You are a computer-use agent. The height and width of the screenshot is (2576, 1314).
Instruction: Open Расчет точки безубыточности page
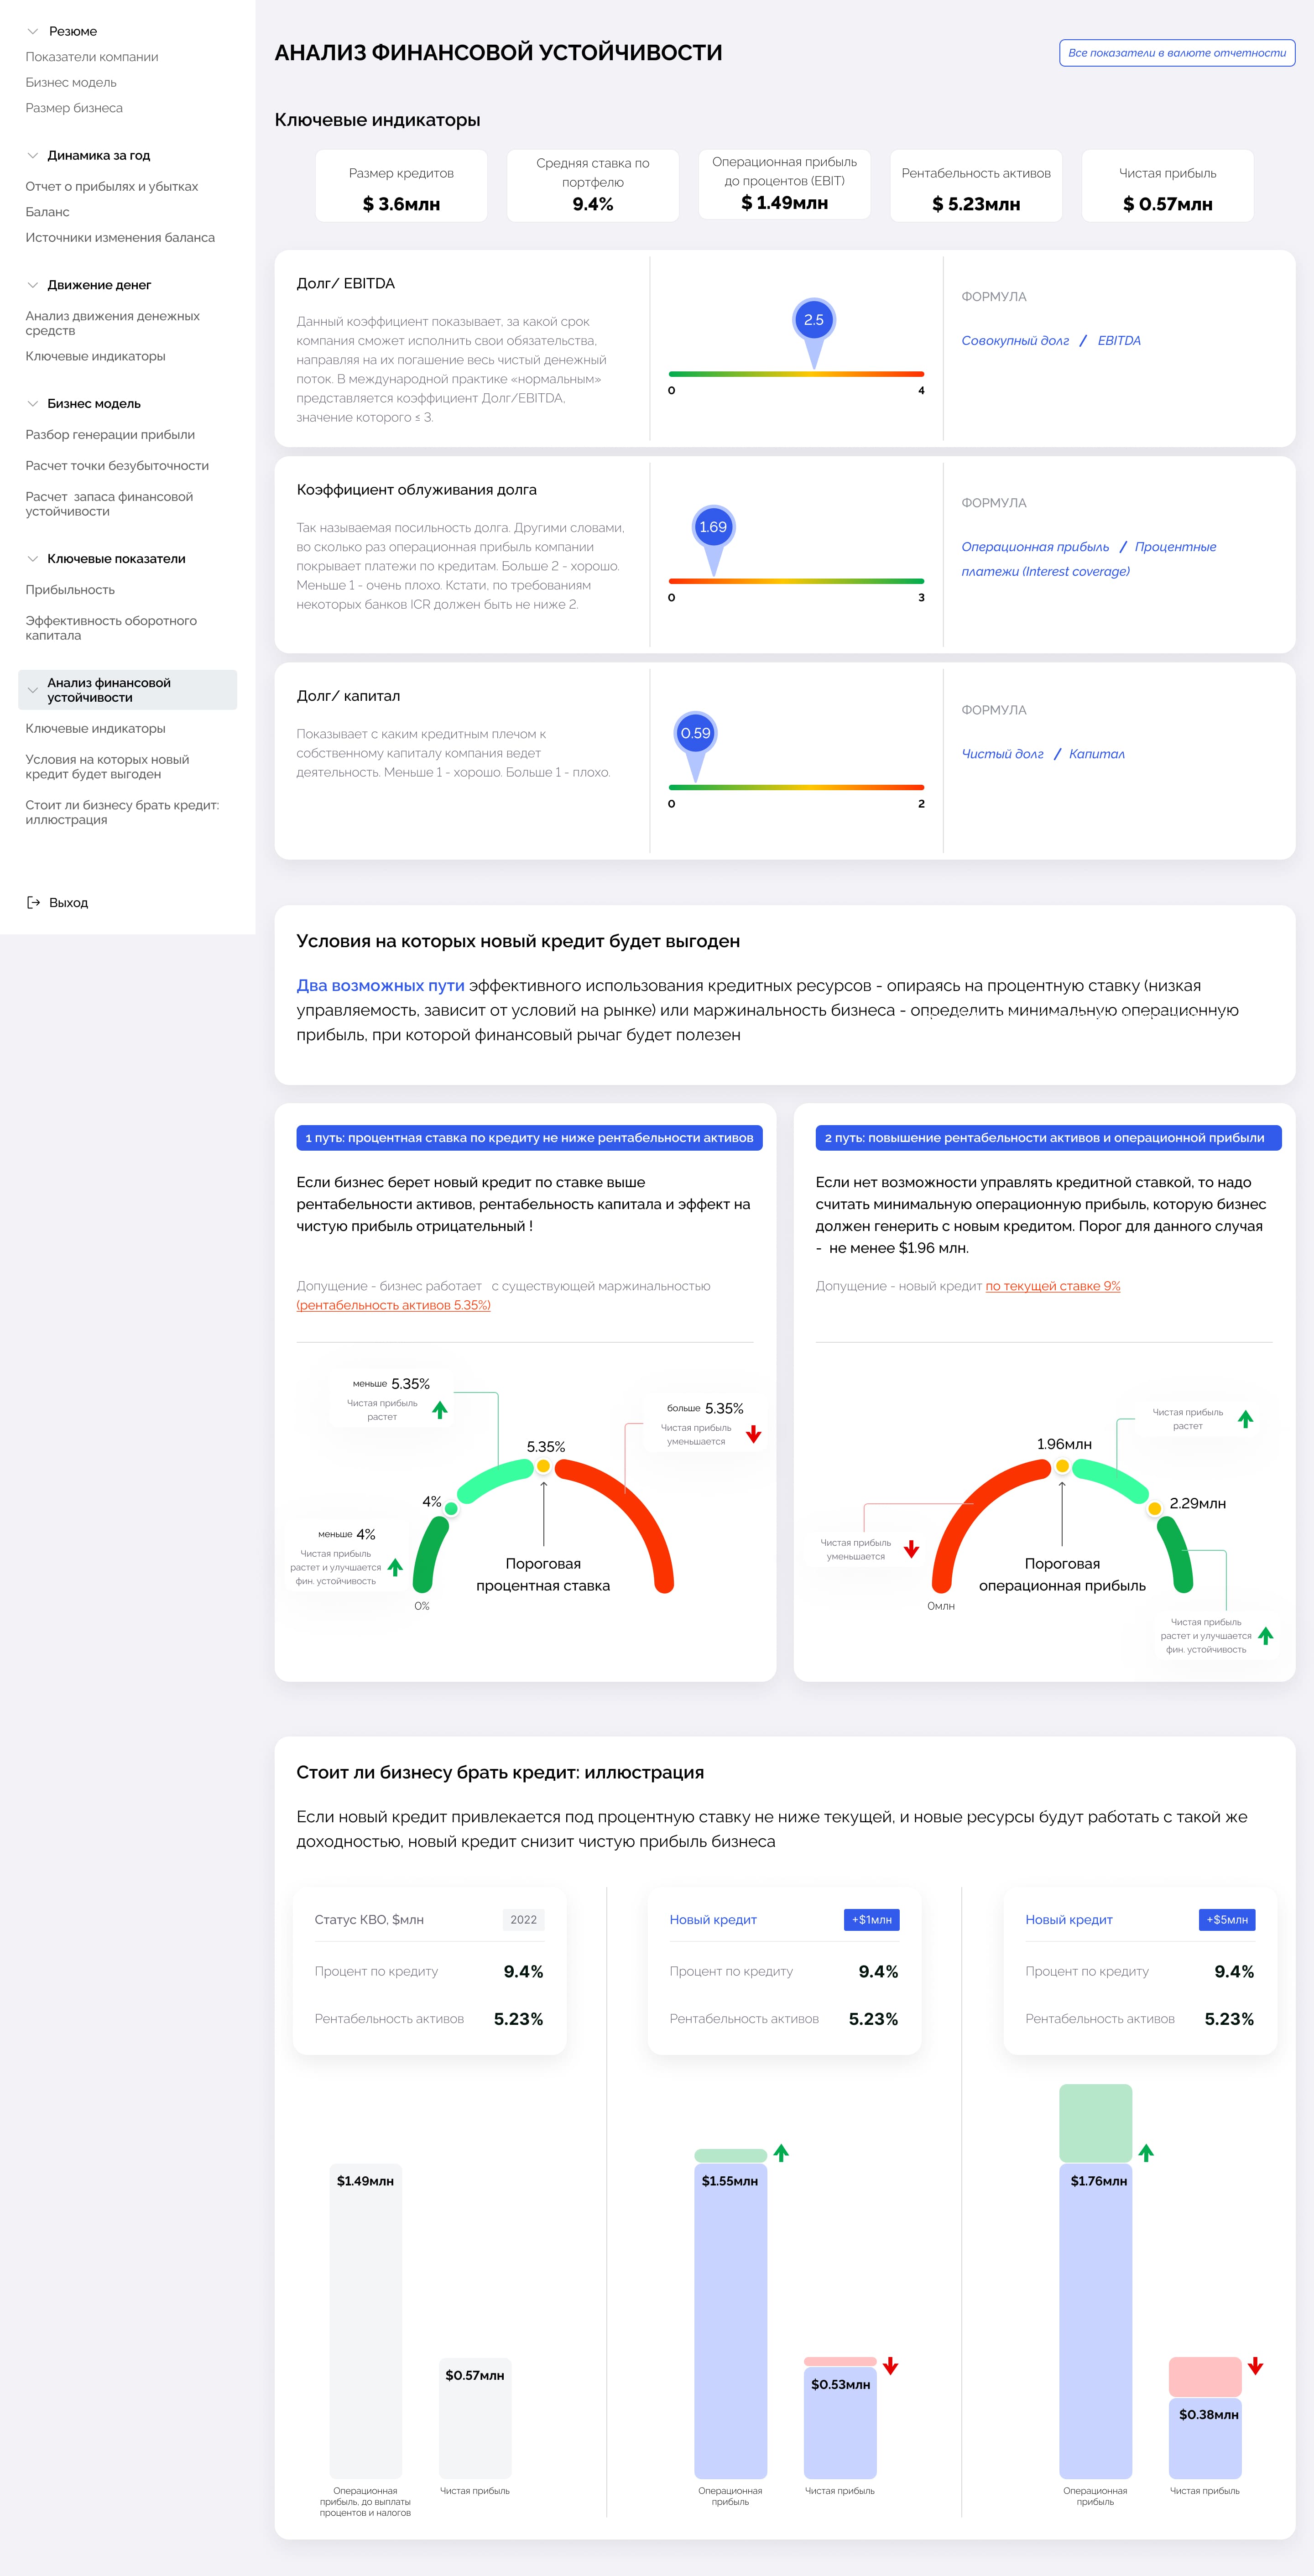tap(117, 465)
